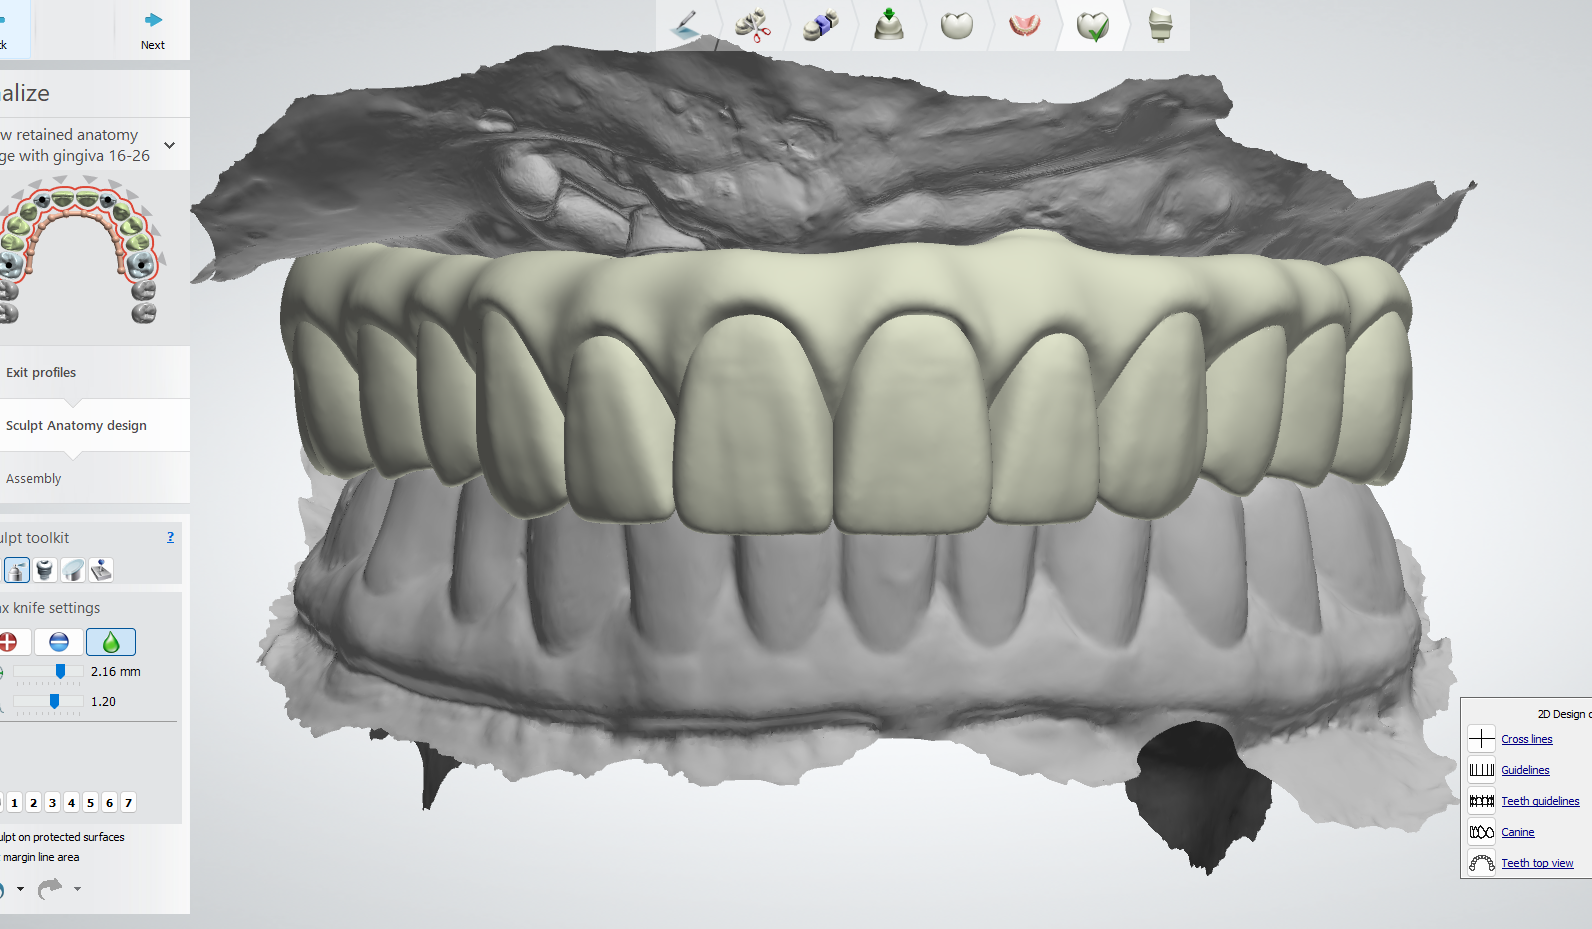Select preset number 5 in knife settings

(x=90, y=803)
